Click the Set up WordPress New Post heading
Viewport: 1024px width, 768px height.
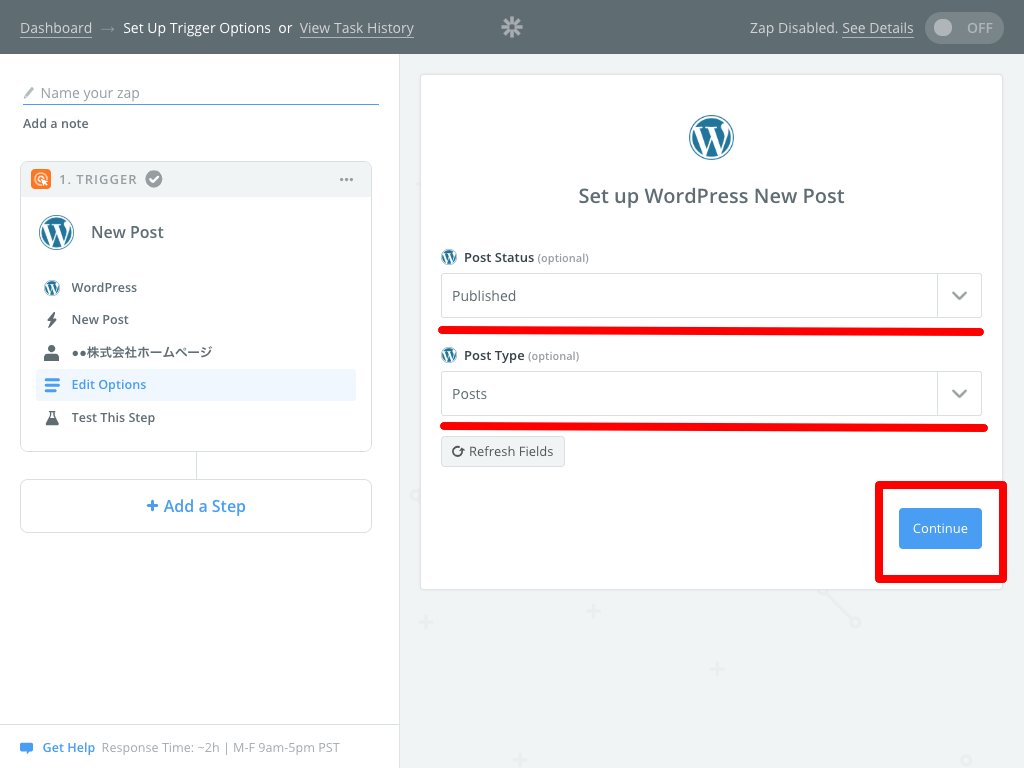[711, 196]
